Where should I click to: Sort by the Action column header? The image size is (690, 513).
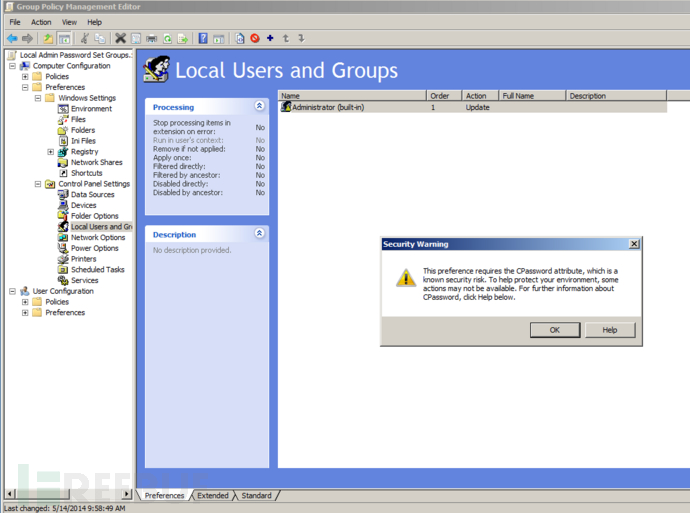pyautogui.click(x=480, y=95)
